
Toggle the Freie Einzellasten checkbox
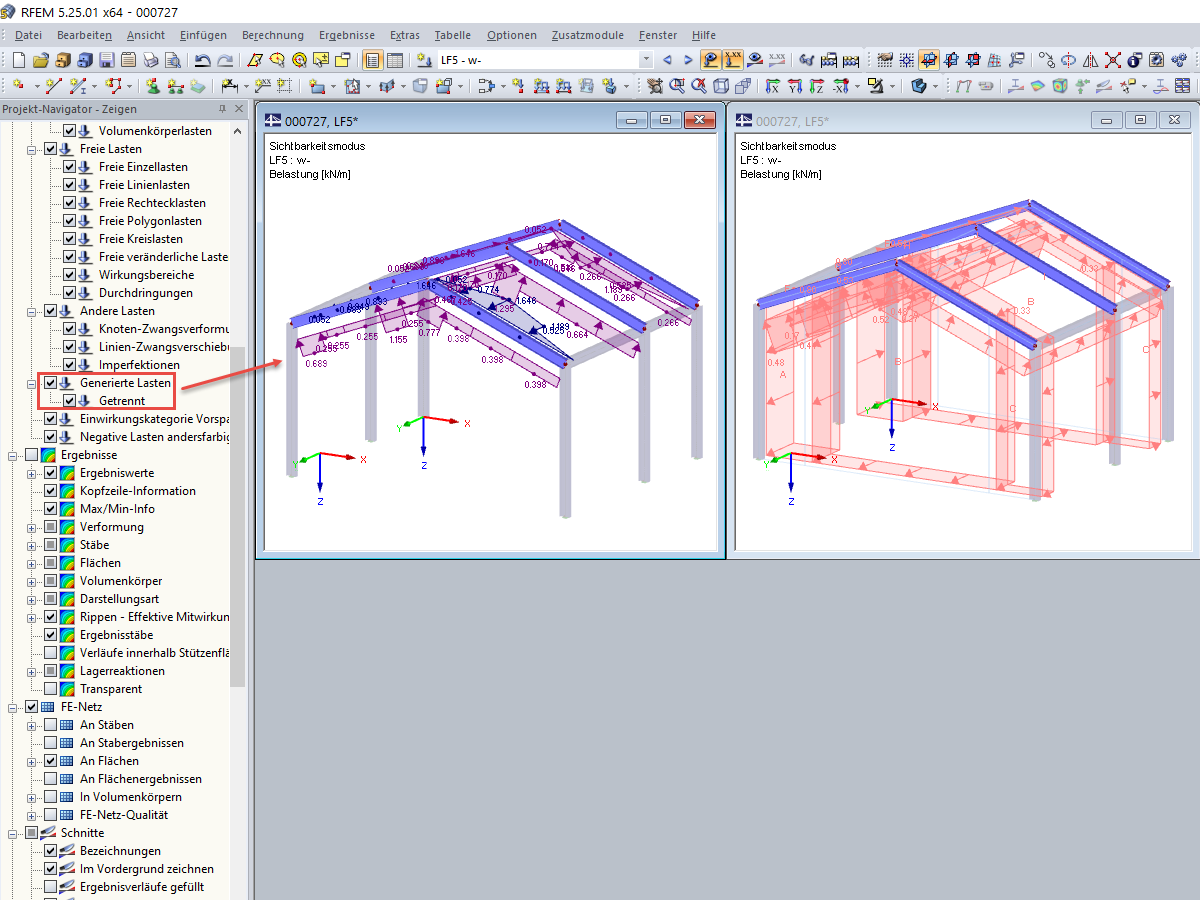(x=70, y=167)
